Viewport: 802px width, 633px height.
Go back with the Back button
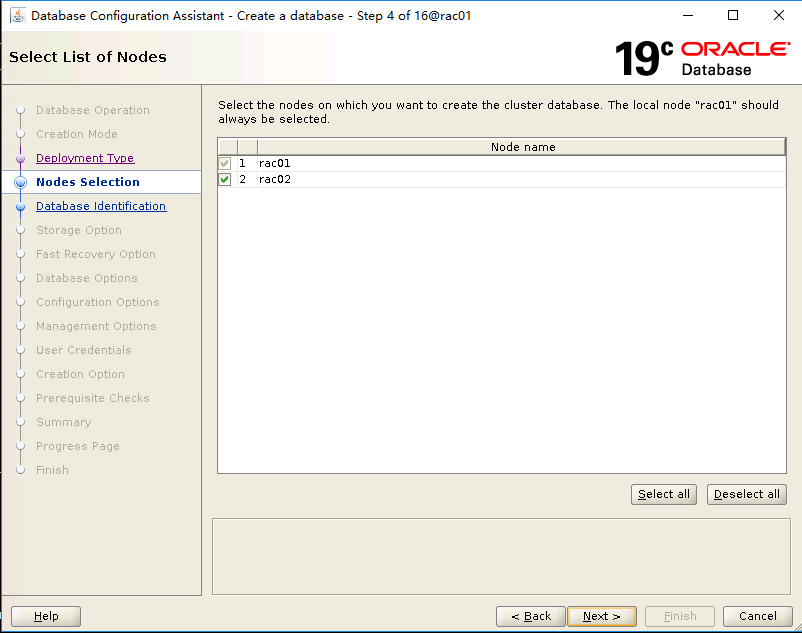tap(530, 616)
